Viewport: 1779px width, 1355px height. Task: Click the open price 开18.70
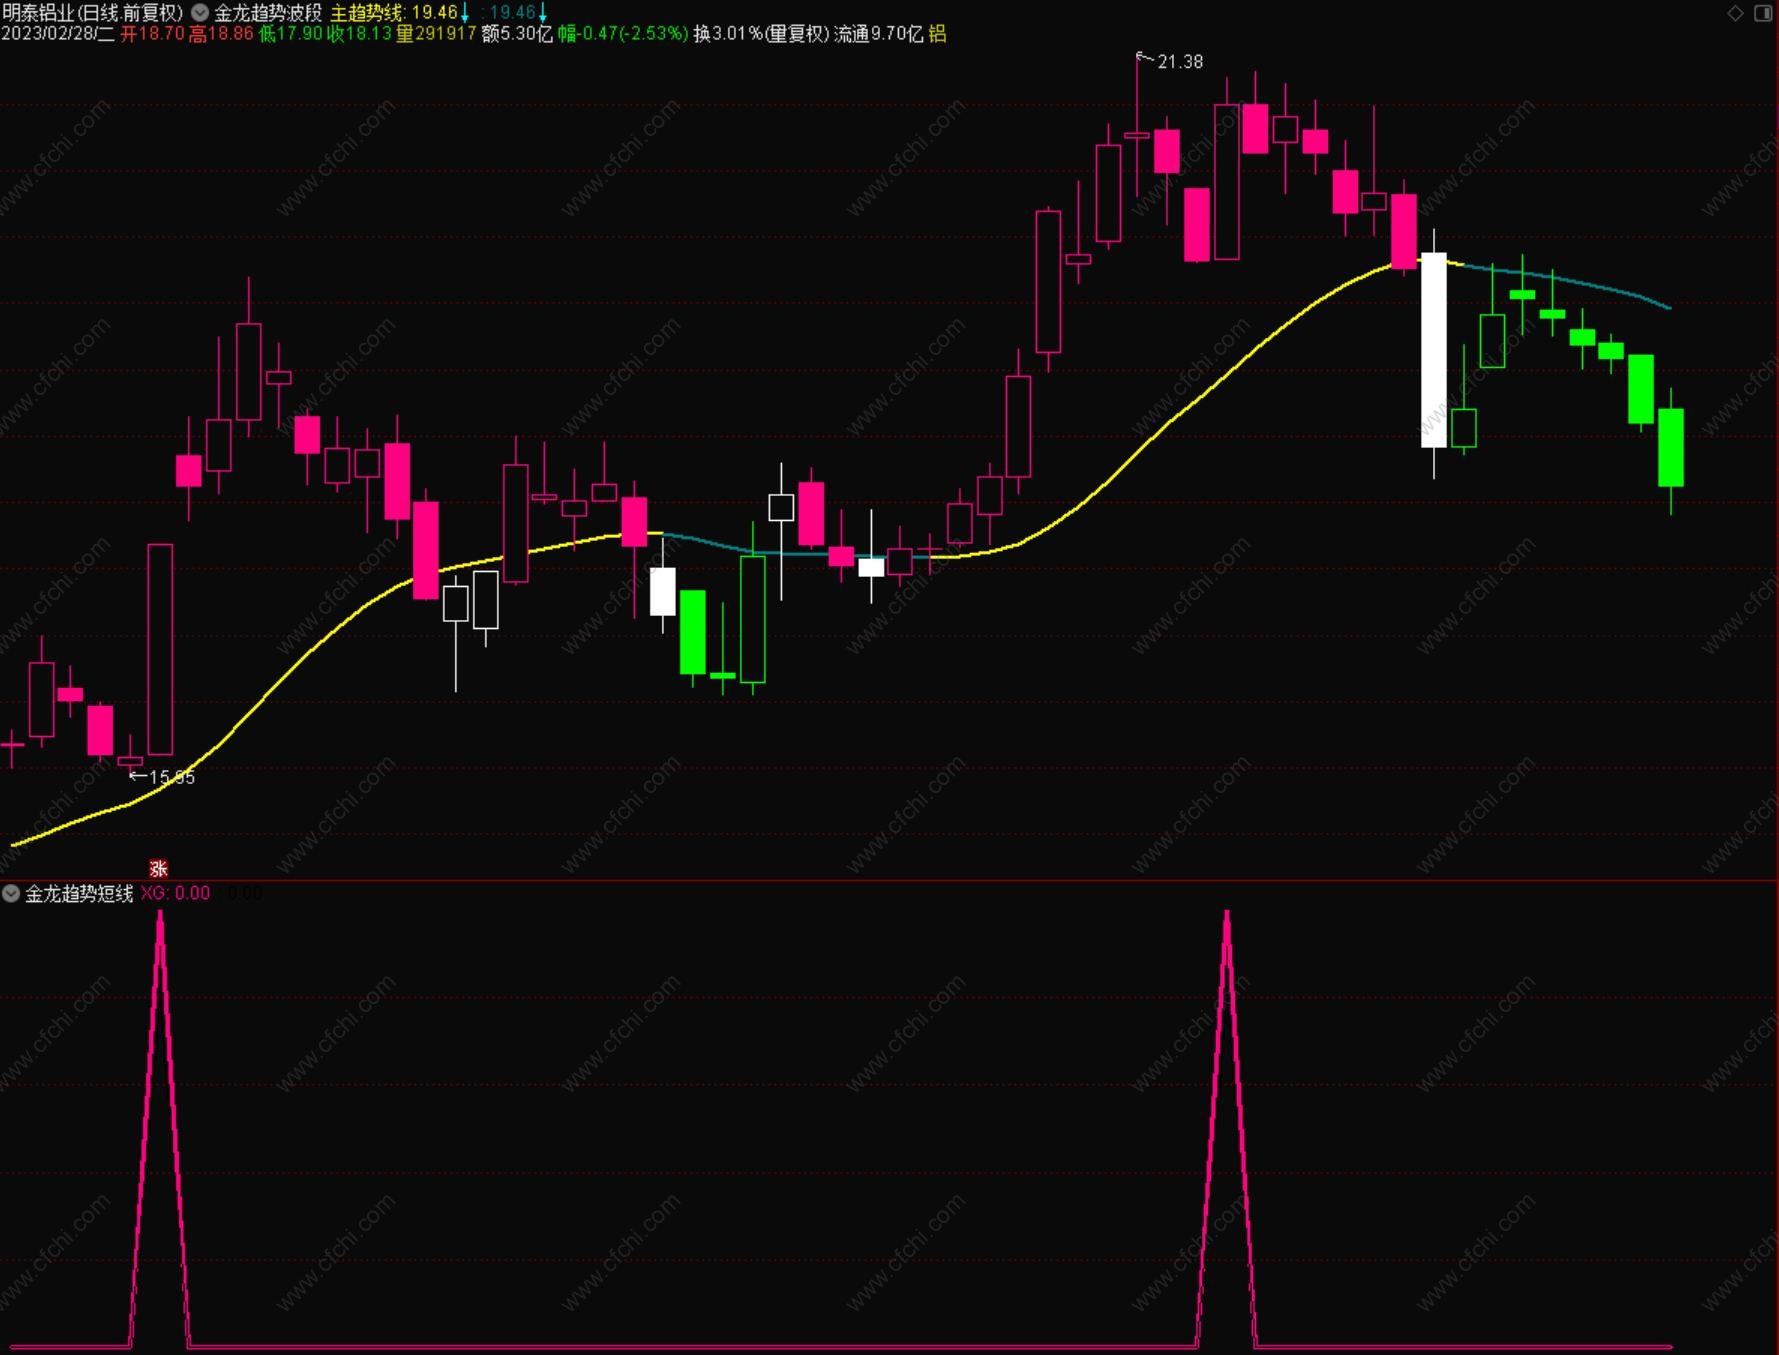pyautogui.click(x=152, y=34)
